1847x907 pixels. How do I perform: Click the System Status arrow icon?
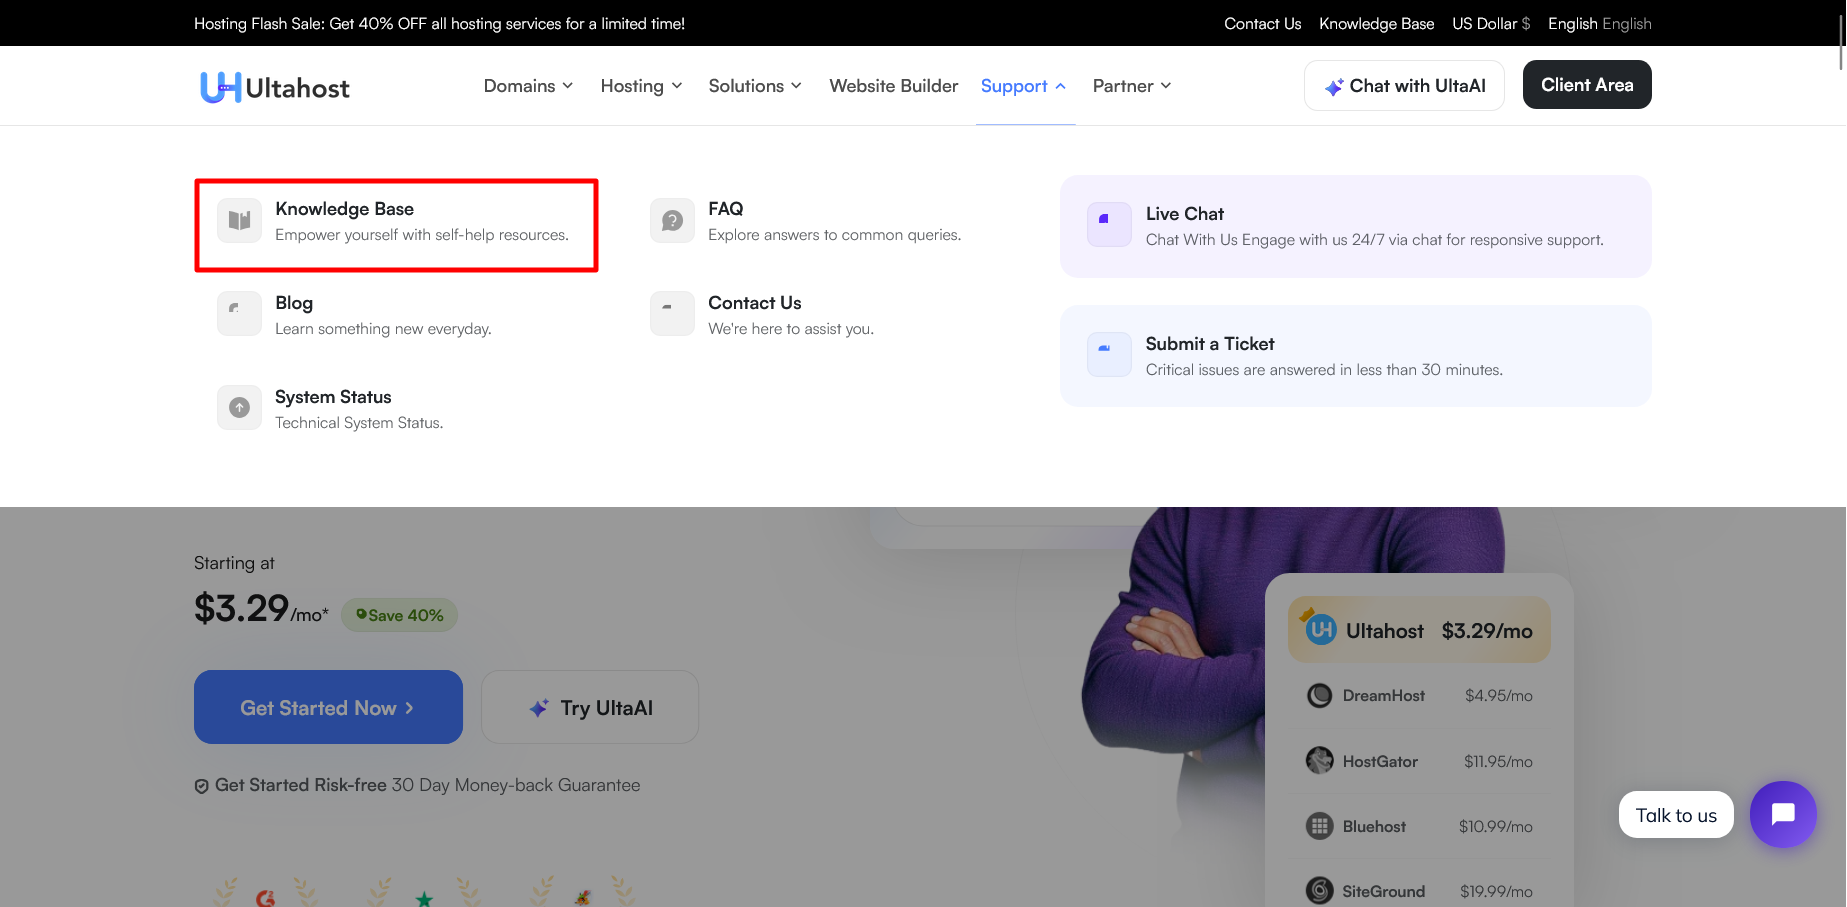point(239,408)
